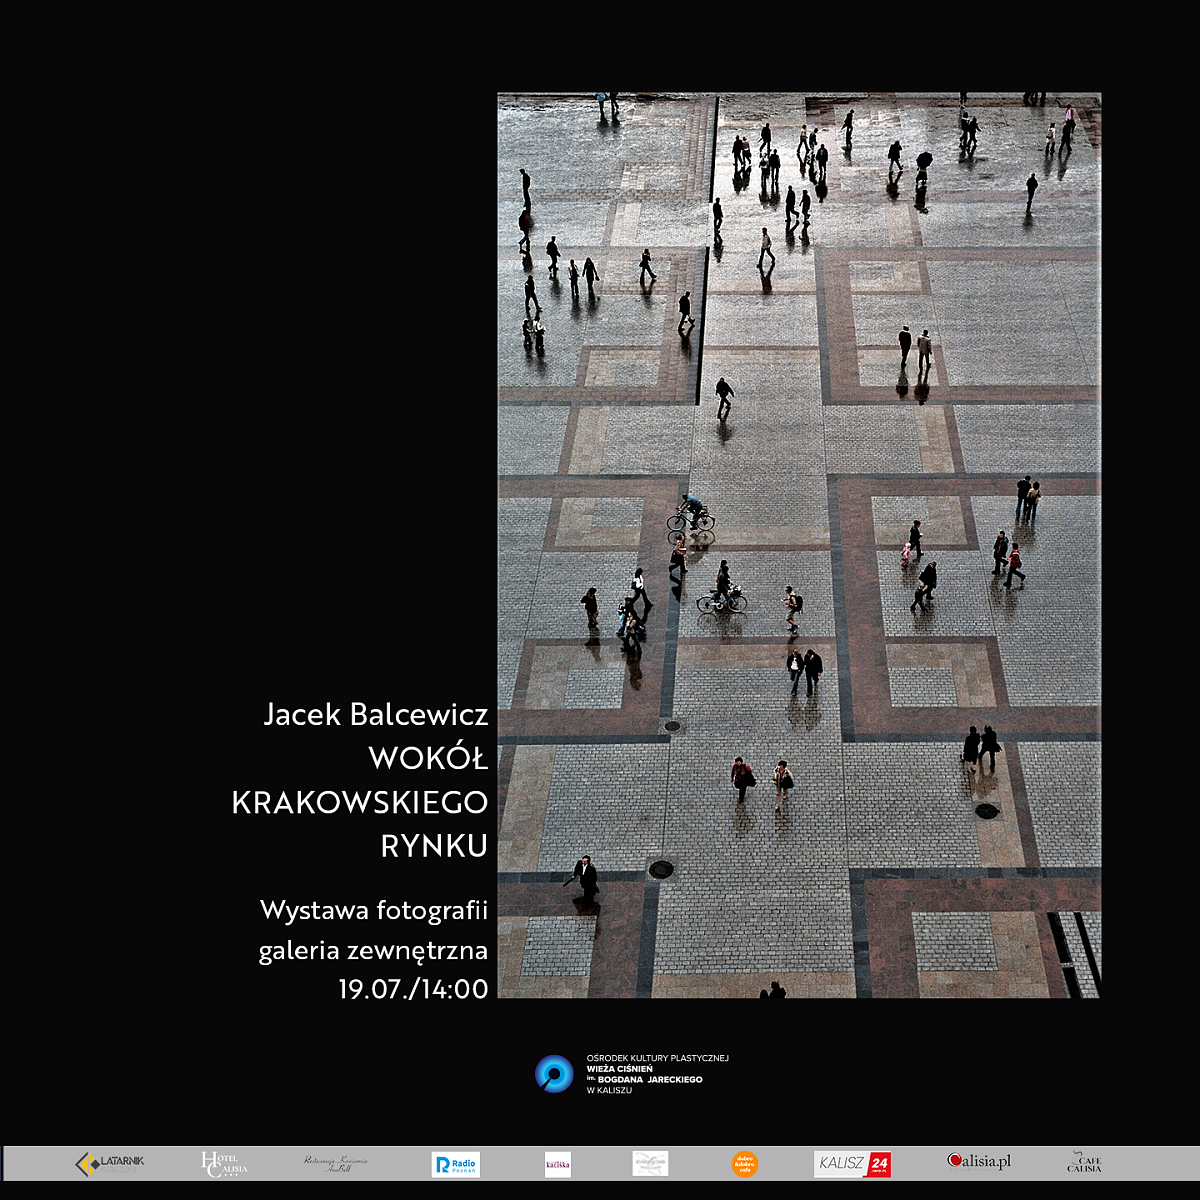Click the Hotel Calisia logo
Screen dimensions: 1200x1200
point(224,1164)
